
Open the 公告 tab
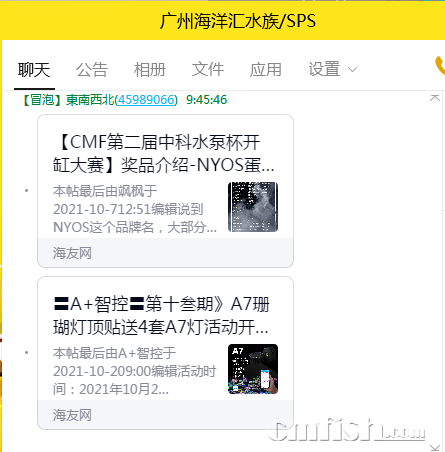click(92, 70)
